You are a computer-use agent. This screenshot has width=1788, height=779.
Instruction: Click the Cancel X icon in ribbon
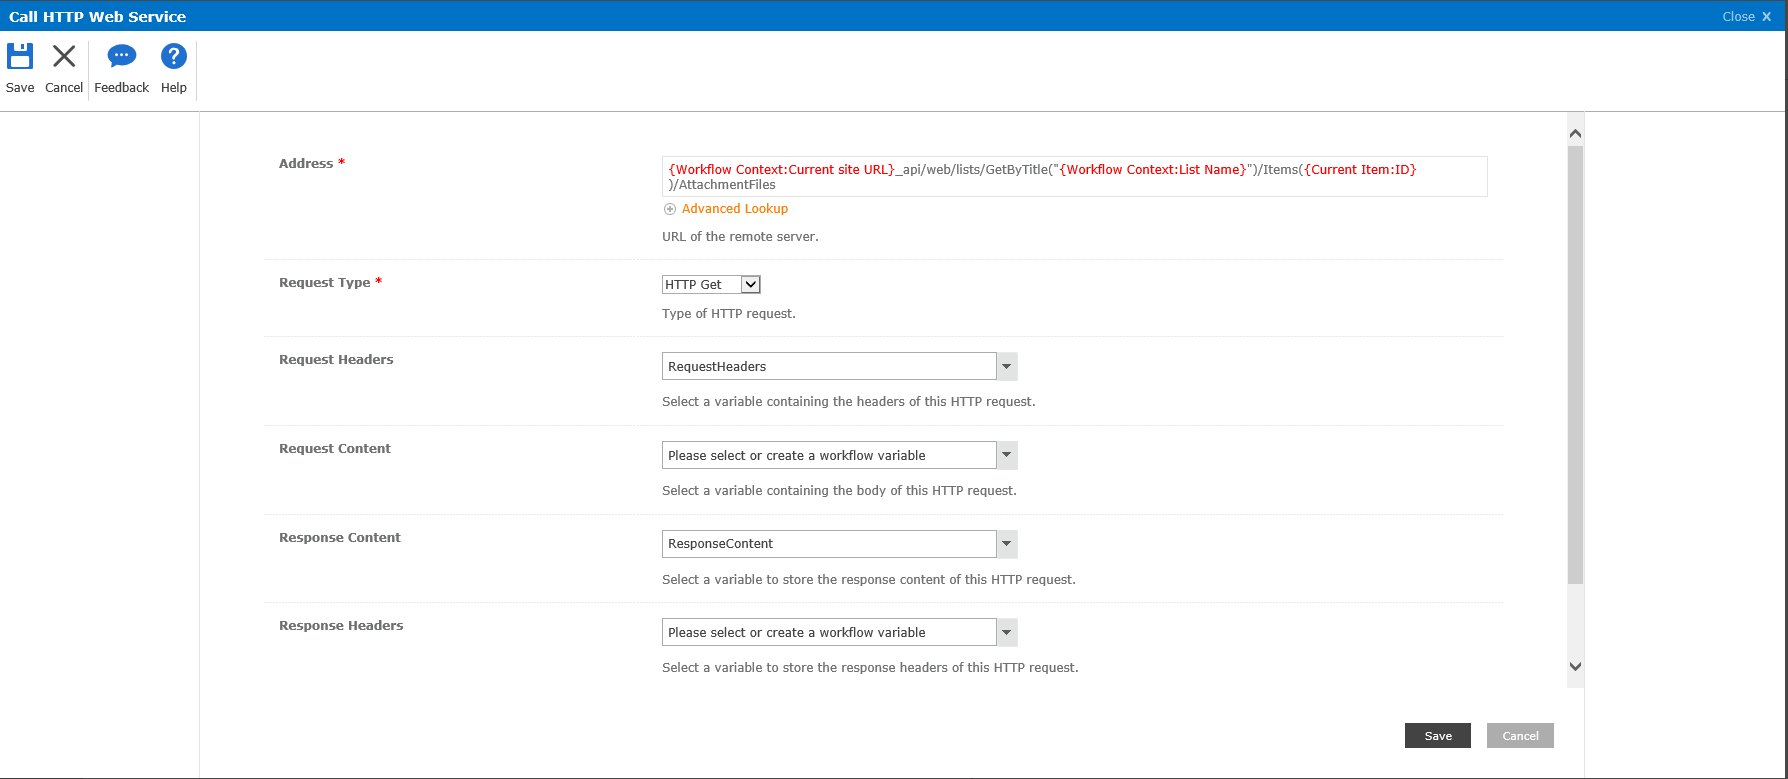[x=64, y=56]
